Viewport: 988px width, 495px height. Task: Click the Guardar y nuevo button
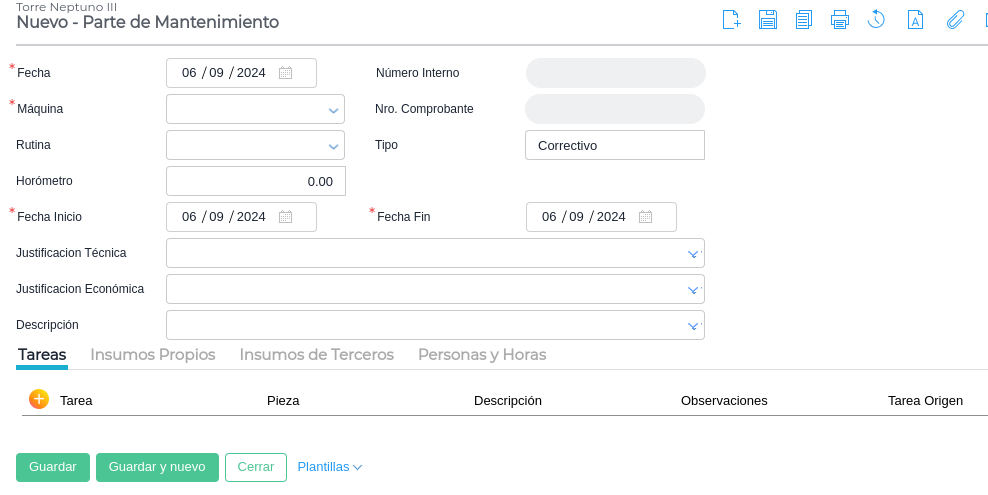pyautogui.click(x=157, y=467)
